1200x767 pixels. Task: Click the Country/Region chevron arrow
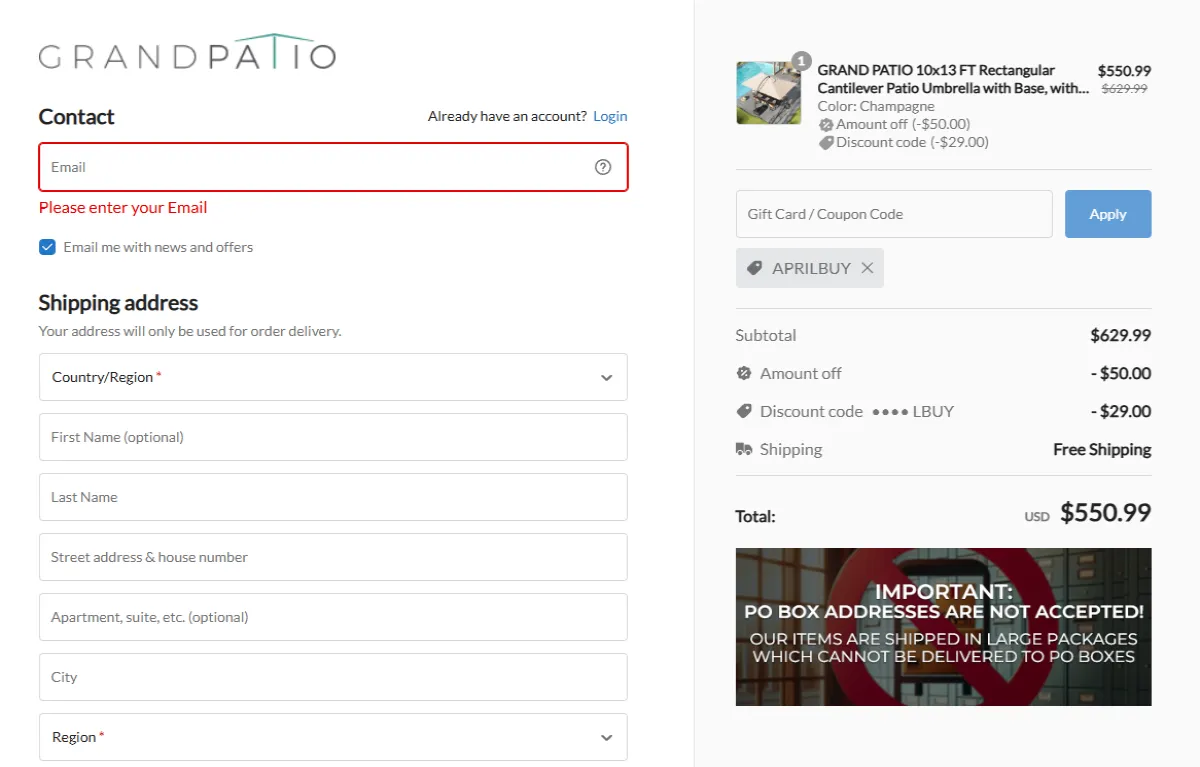pyautogui.click(x=606, y=378)
